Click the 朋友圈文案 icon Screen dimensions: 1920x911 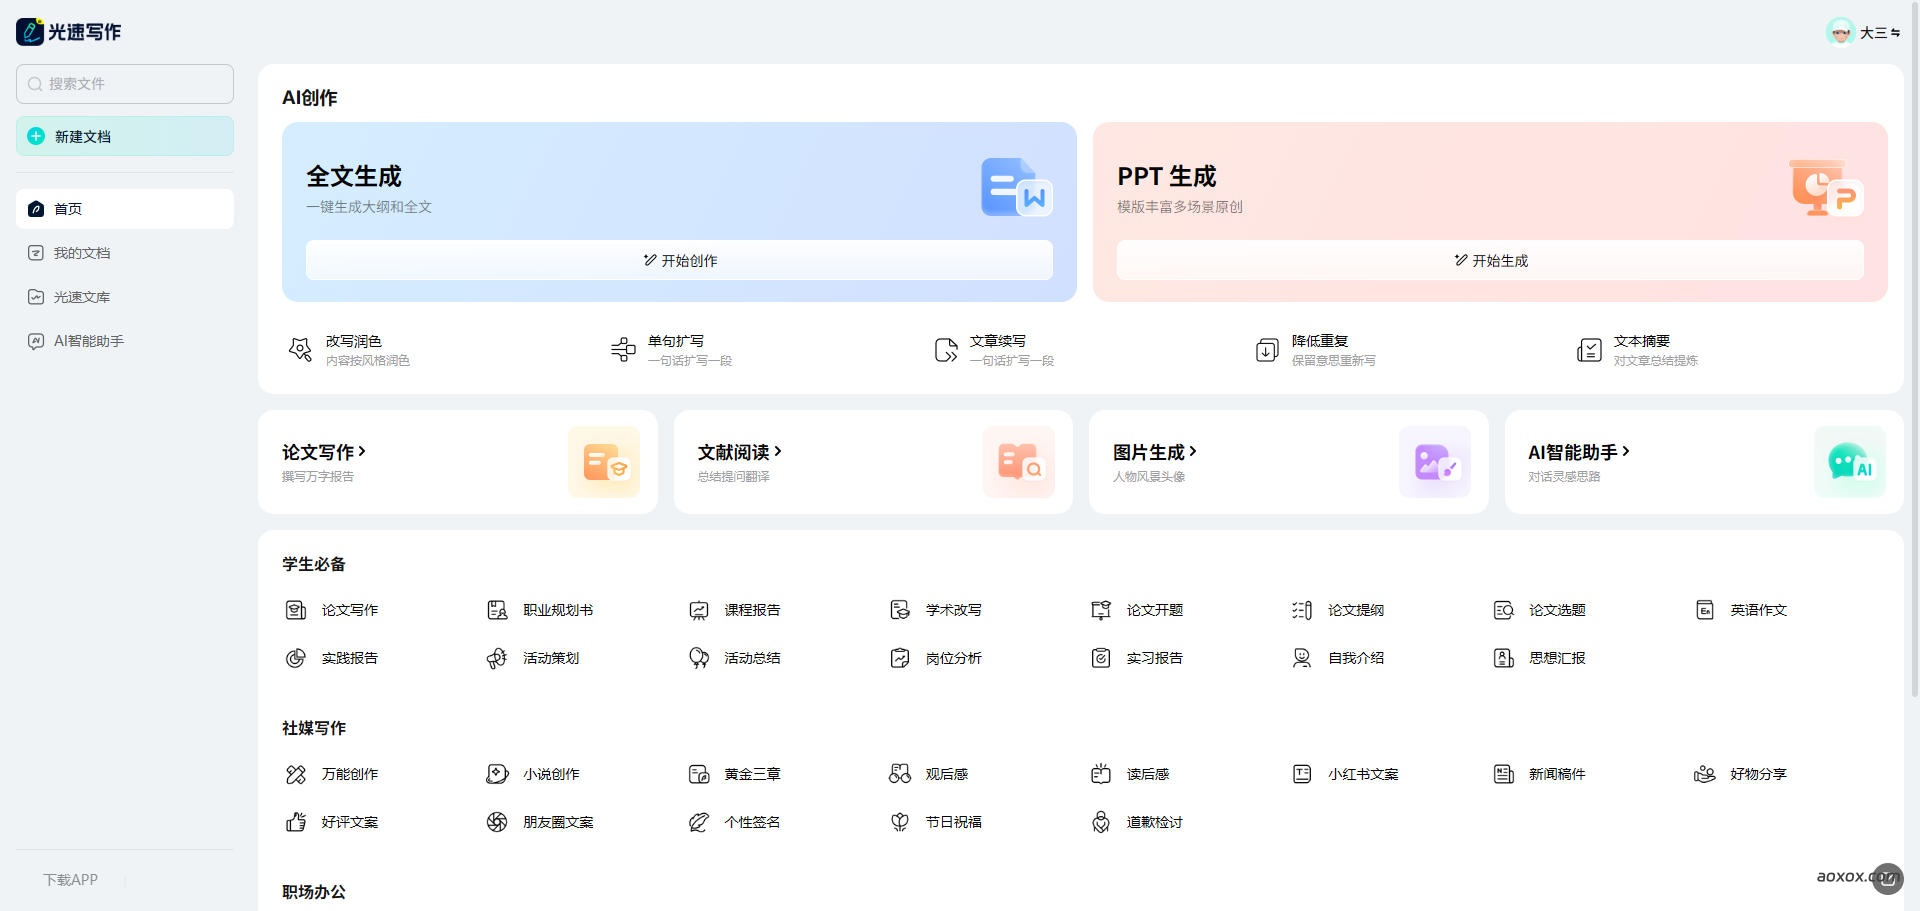[x=497, y=822]
